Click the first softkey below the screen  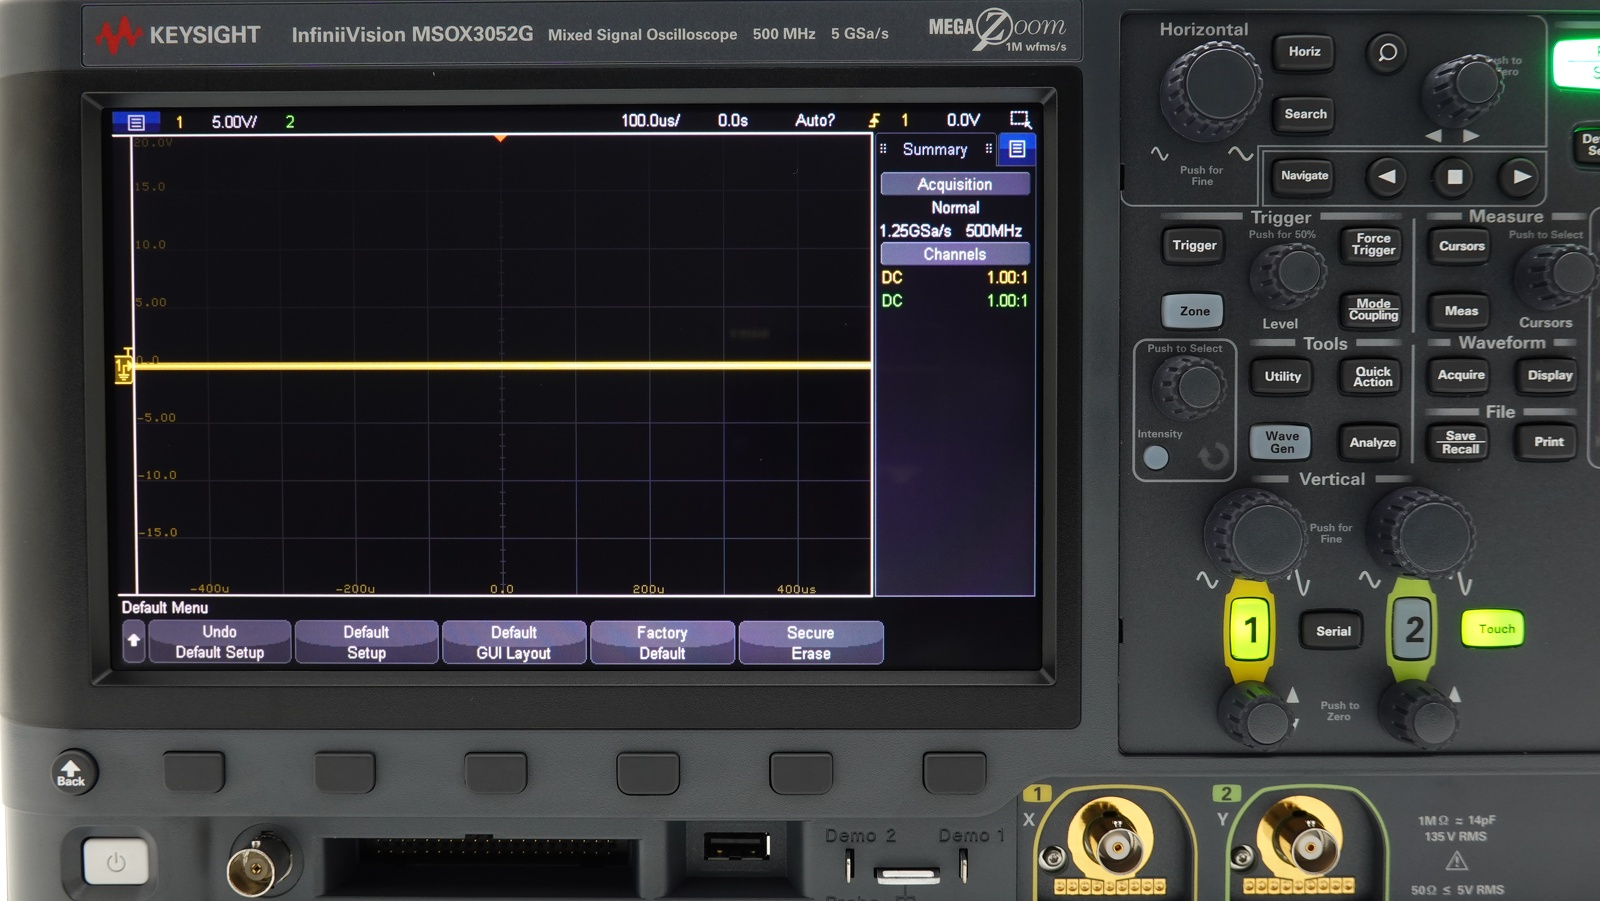195,772
